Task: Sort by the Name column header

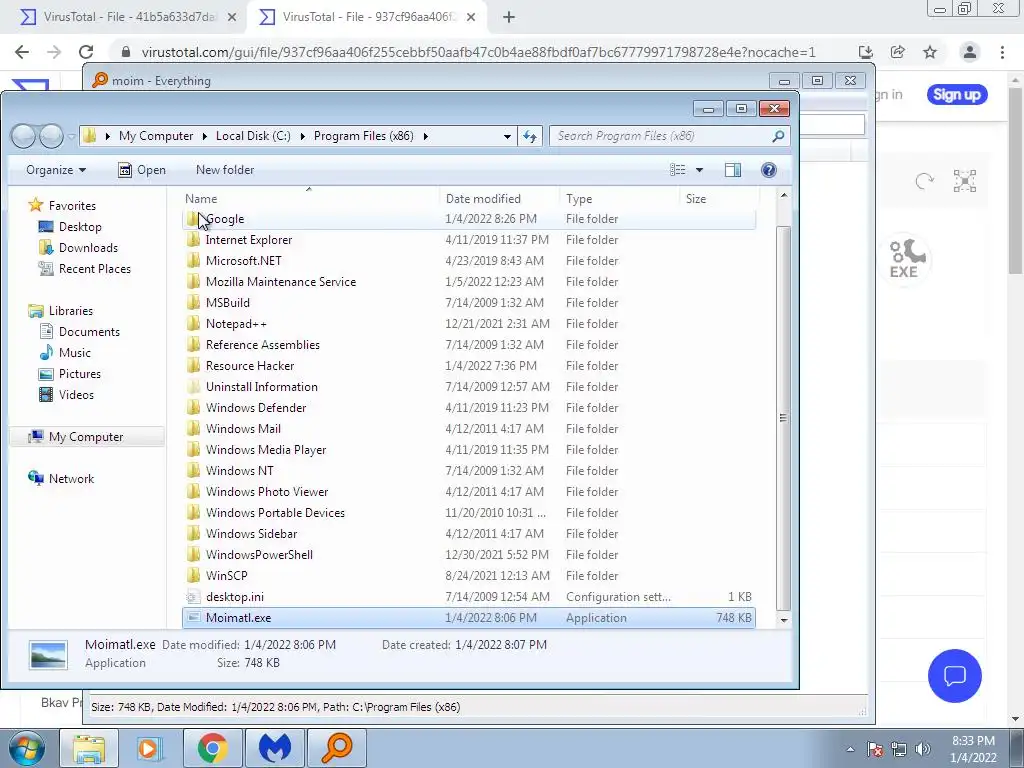Action: (x=310, y=199)
